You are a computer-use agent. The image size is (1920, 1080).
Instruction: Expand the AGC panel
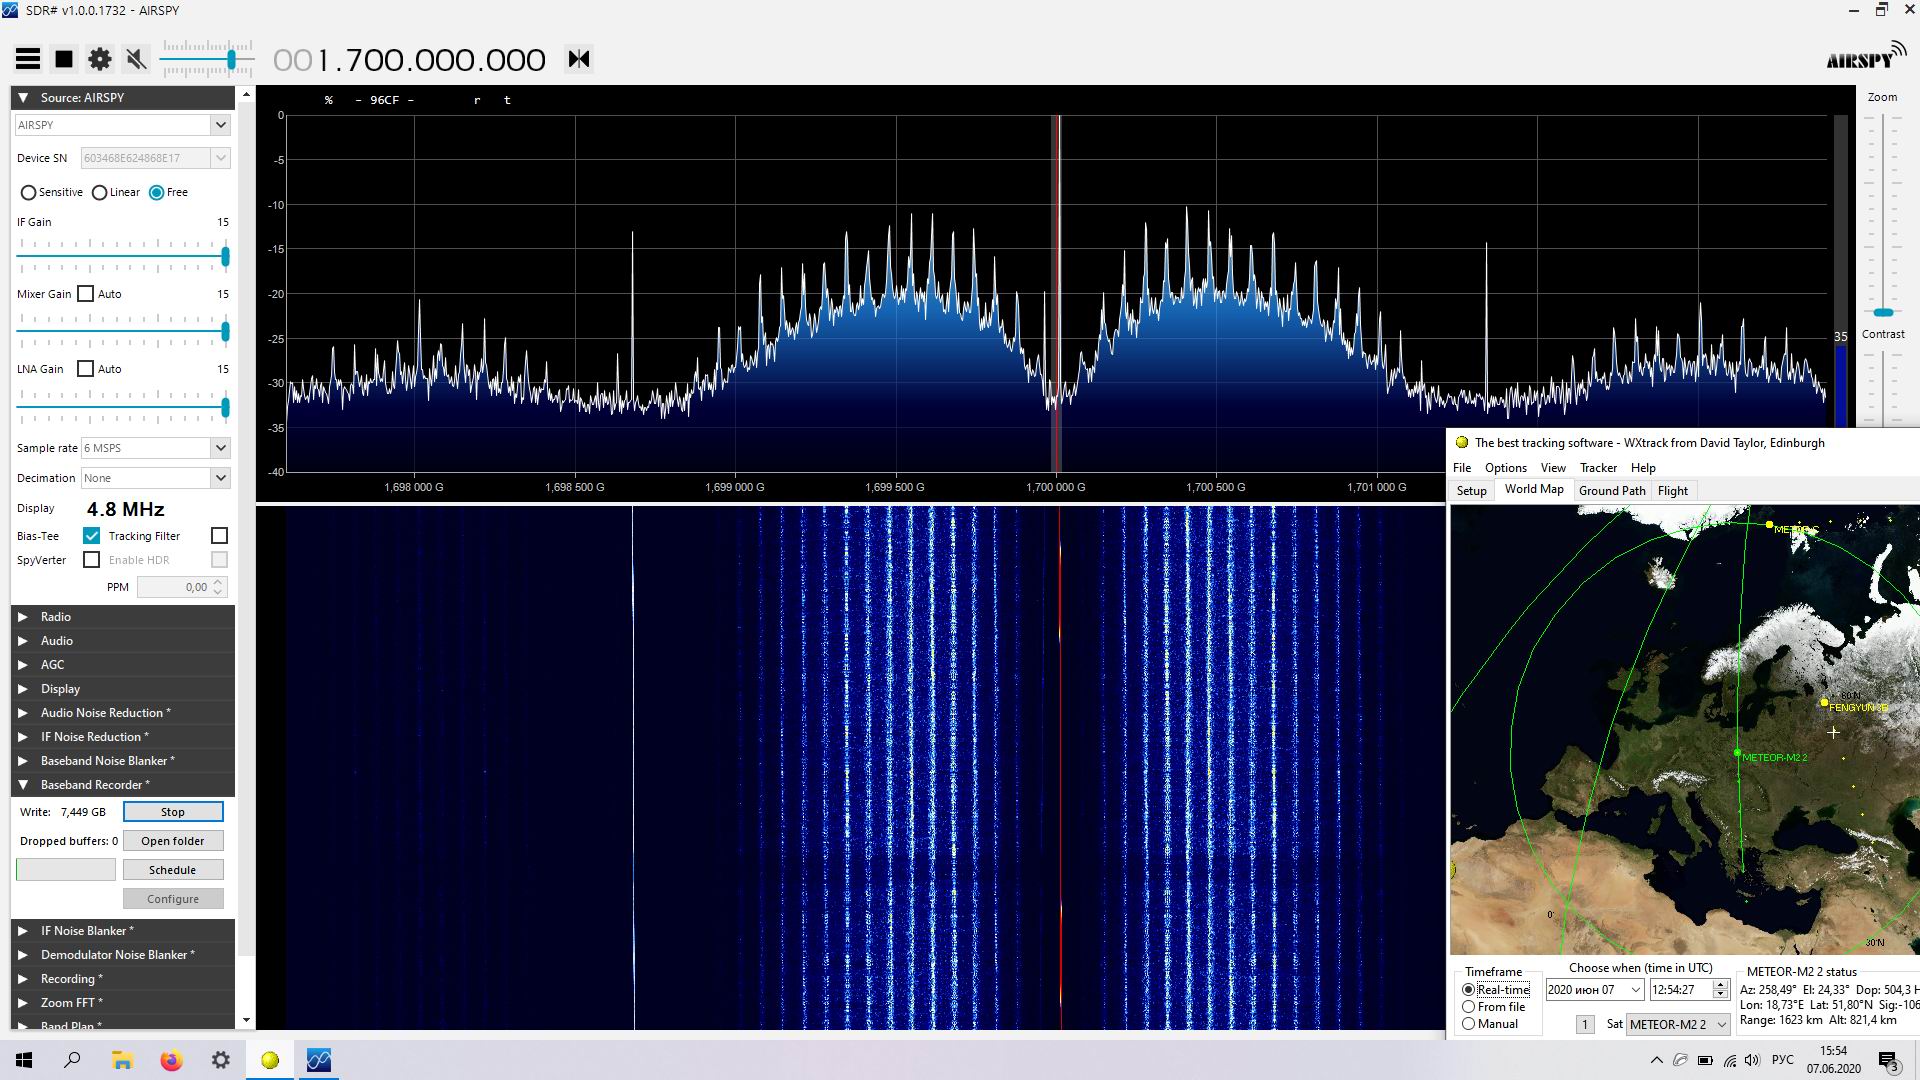click(x=23, y=665)
